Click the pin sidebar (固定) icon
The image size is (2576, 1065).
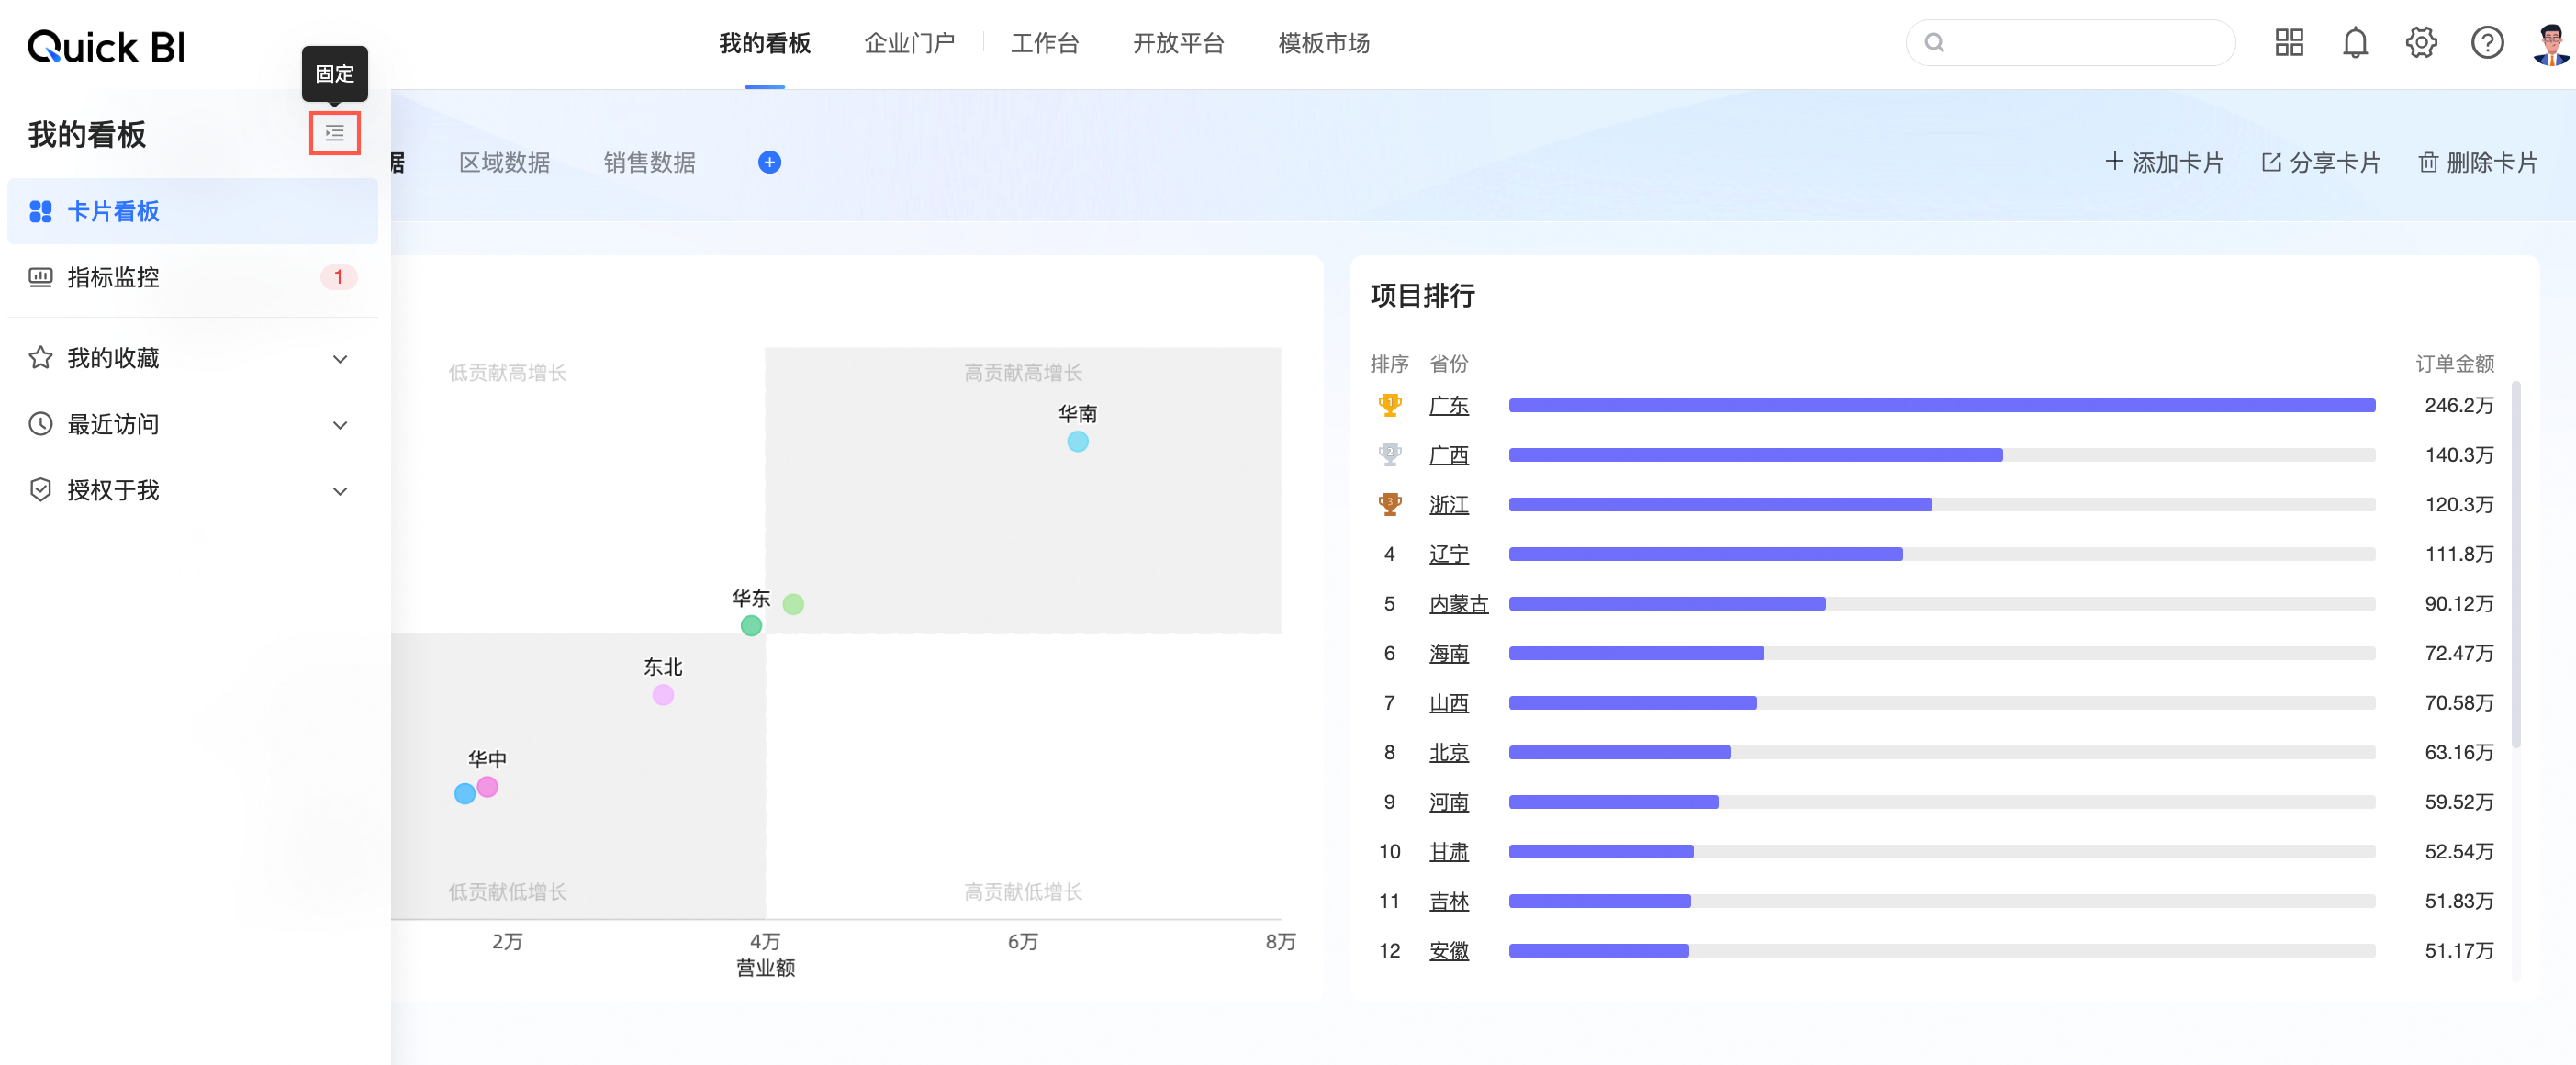click(334, 133)
